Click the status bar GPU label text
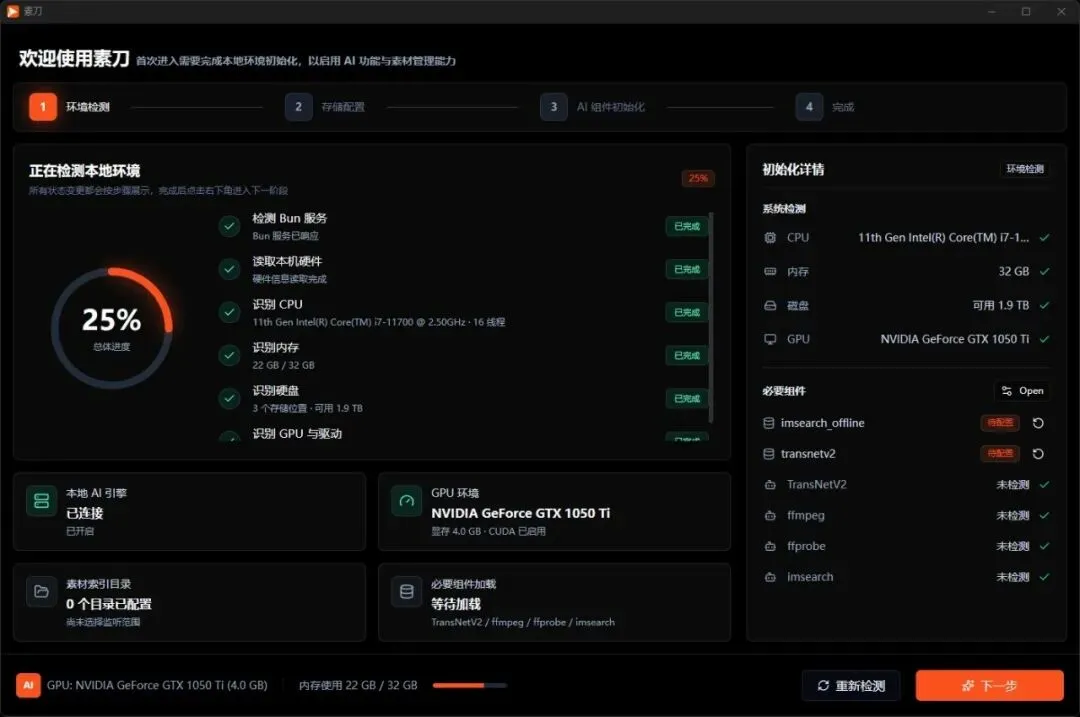1080x717 pixels. point(157,685)
